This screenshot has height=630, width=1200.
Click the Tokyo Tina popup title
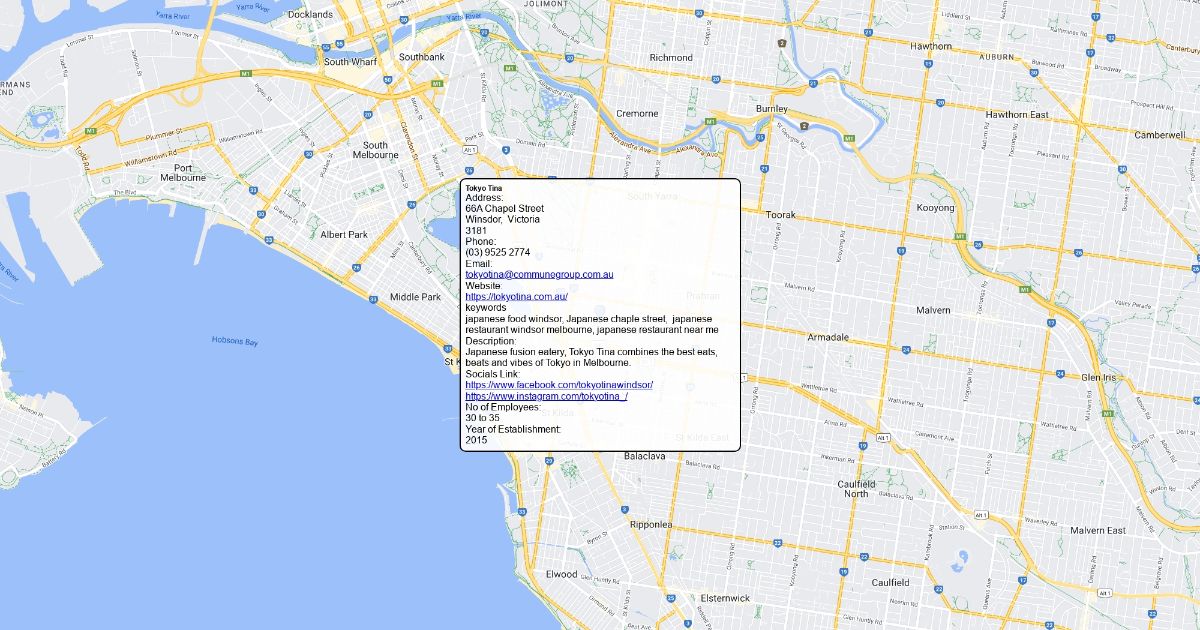pos(484,188)
